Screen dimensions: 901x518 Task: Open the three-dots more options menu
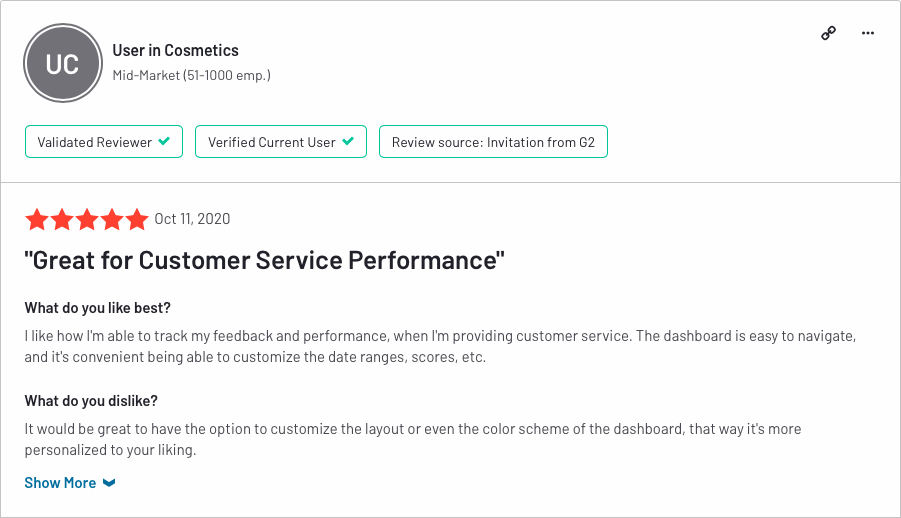pyautogui.click(x=868, y=33)
